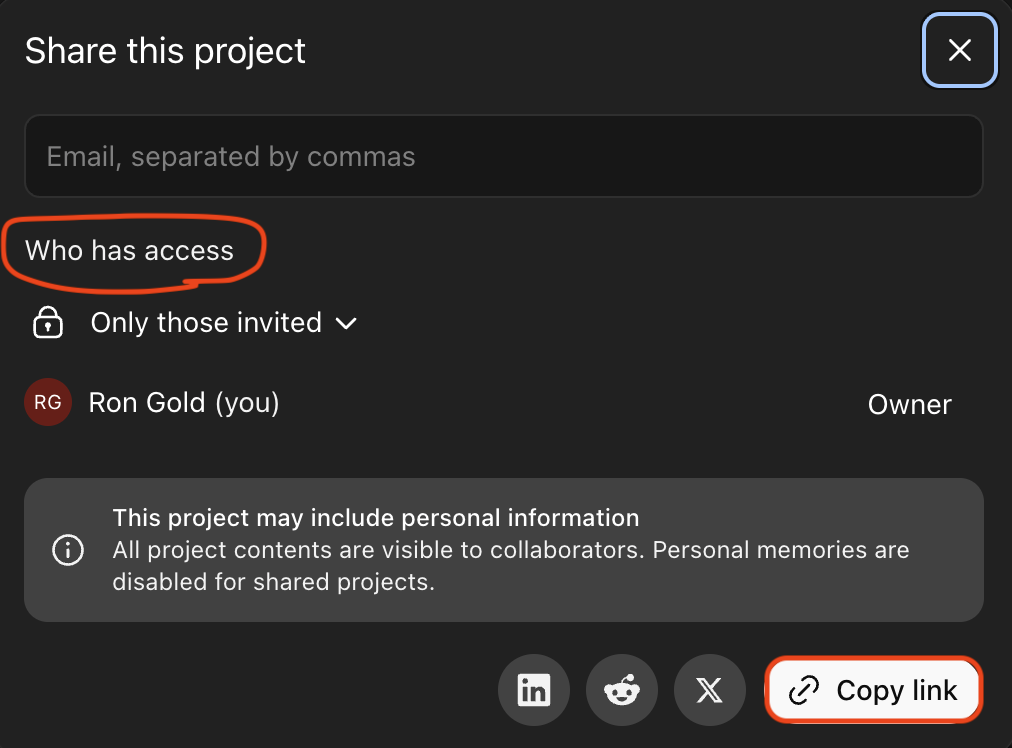Click the chain link icon in Copy link
The height and width of the screenshot is (748, 1012).
point(804,690)
